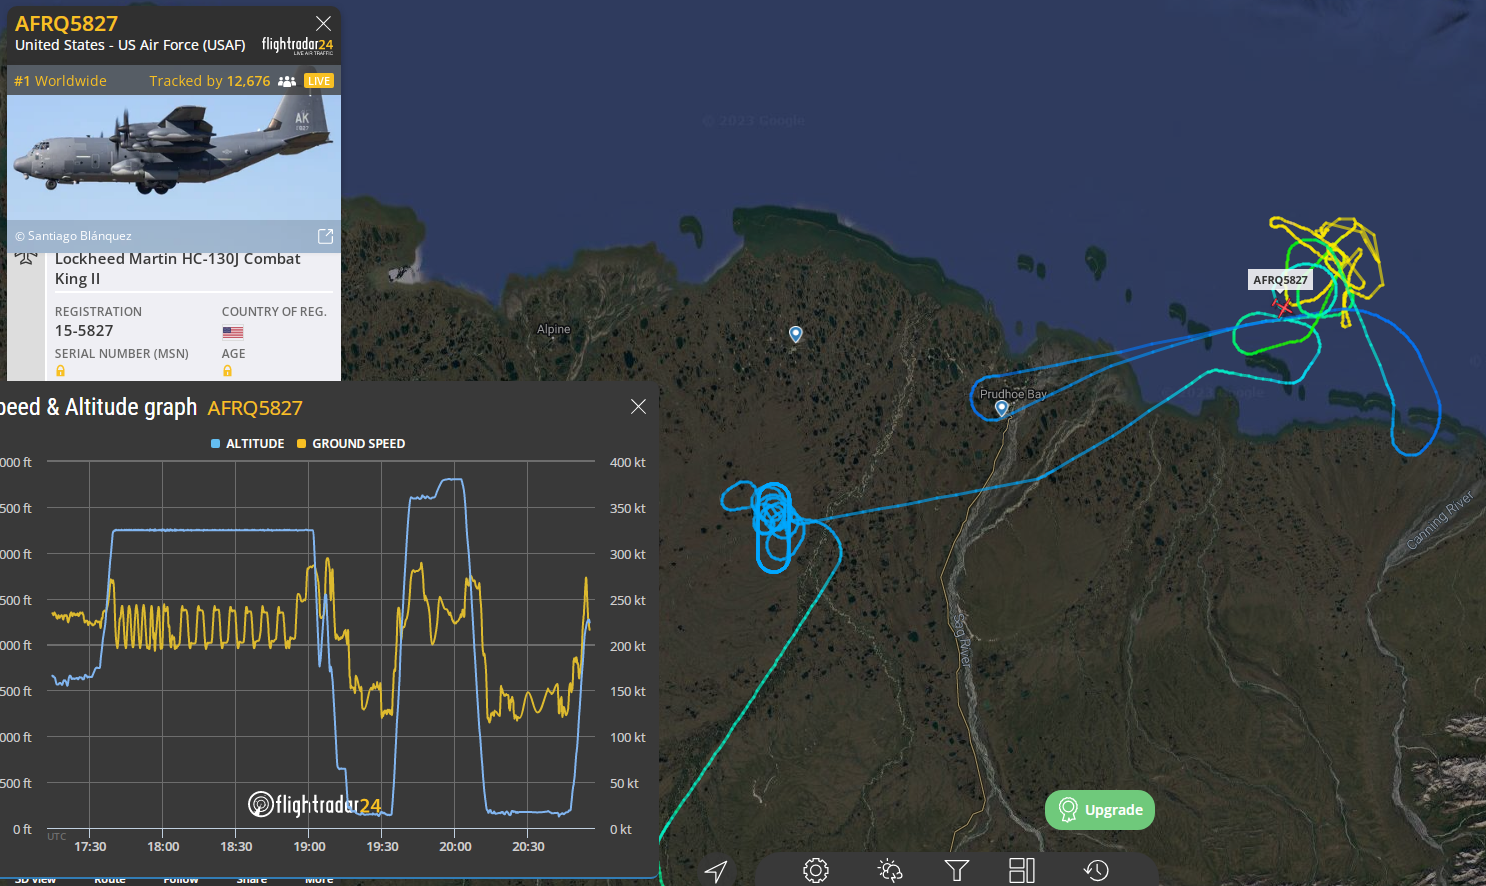Click the lock icon under Age

point(227,371)
